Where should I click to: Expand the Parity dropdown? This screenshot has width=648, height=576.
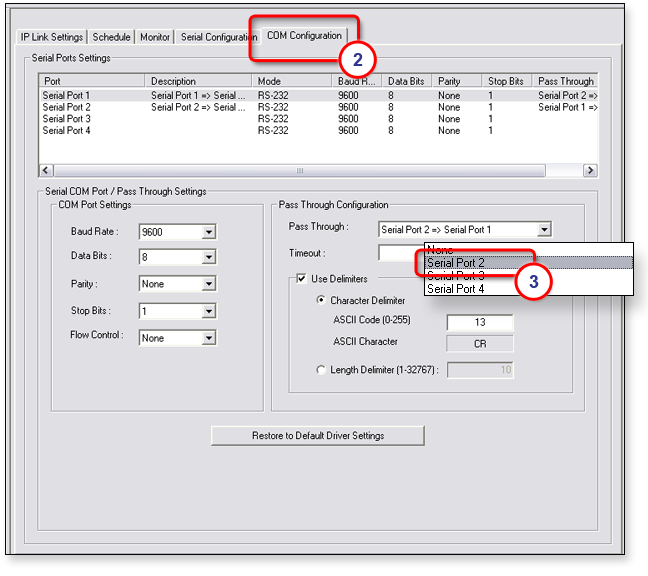[209, 284]
